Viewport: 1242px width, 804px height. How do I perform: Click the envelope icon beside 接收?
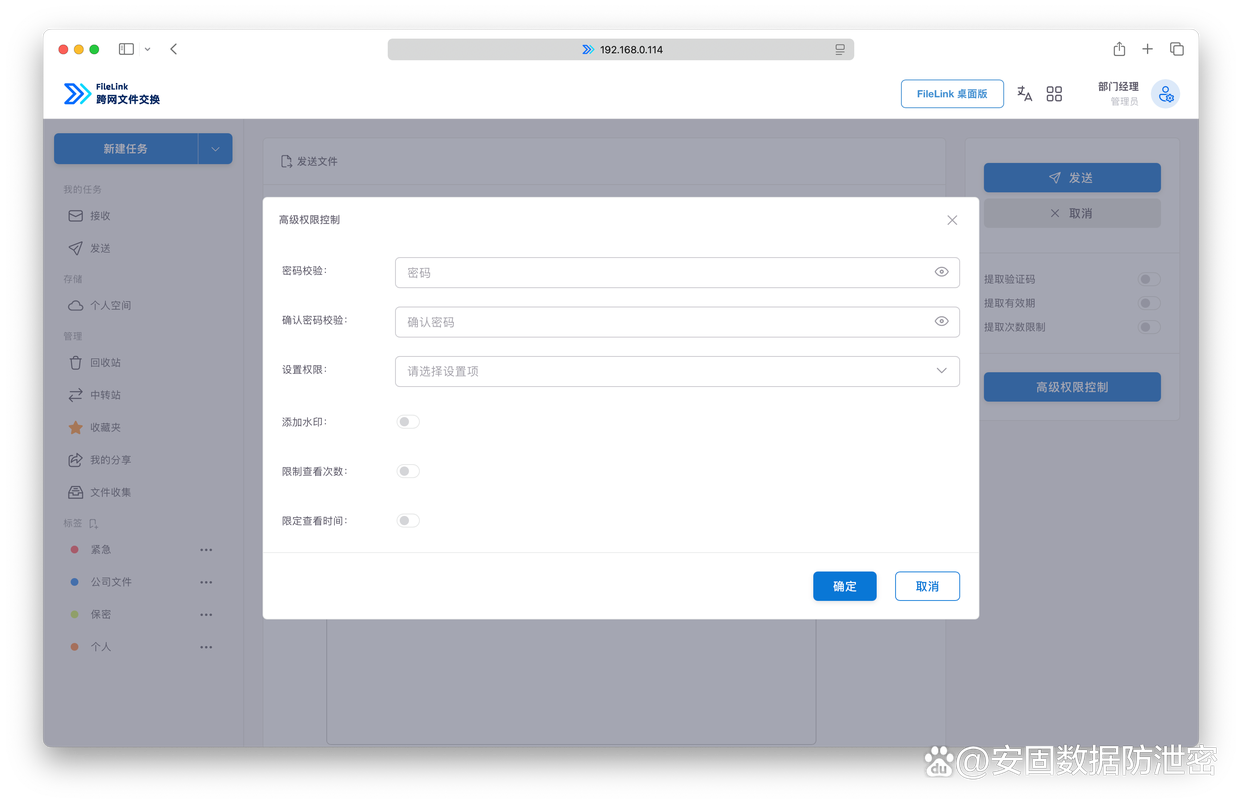coord(75,215)
